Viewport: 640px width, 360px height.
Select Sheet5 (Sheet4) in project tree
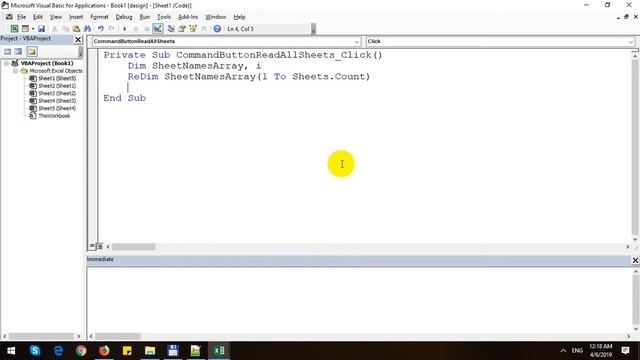click(x=57, y=108)
